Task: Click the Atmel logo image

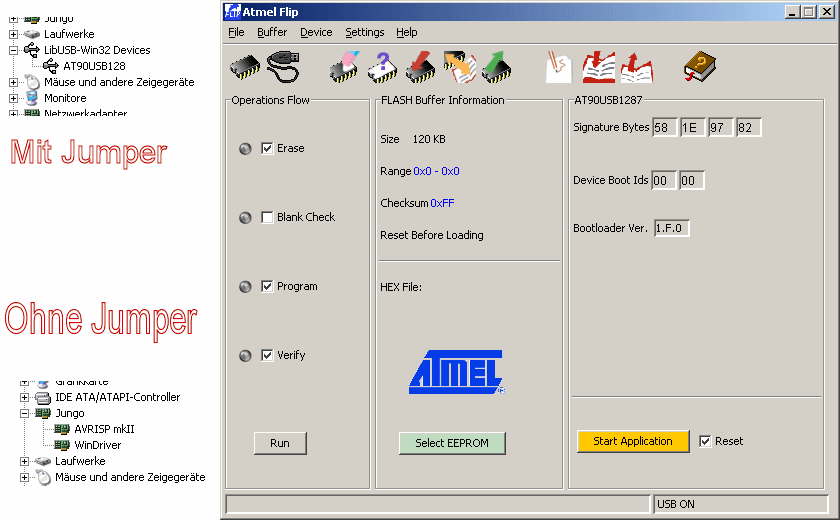Action: point(456,372)
